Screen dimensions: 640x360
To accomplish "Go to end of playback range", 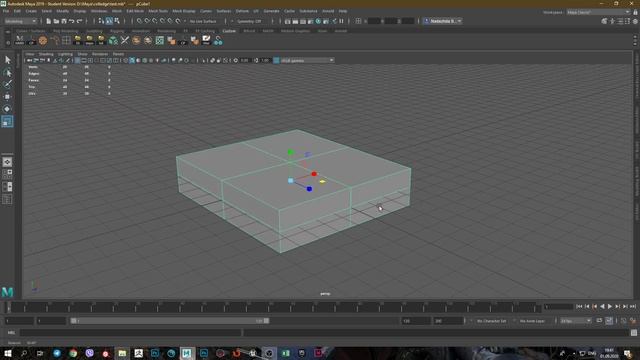I will [x=633, y=306].
